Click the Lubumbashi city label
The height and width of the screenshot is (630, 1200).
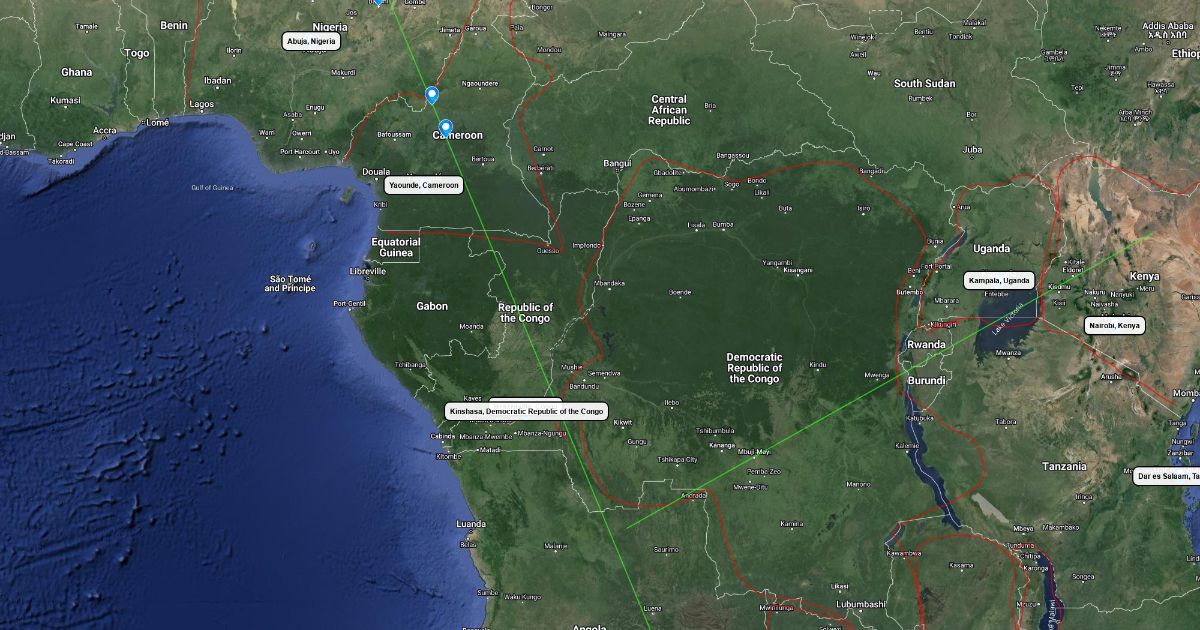pyautogui.click(x=860, y=604)
